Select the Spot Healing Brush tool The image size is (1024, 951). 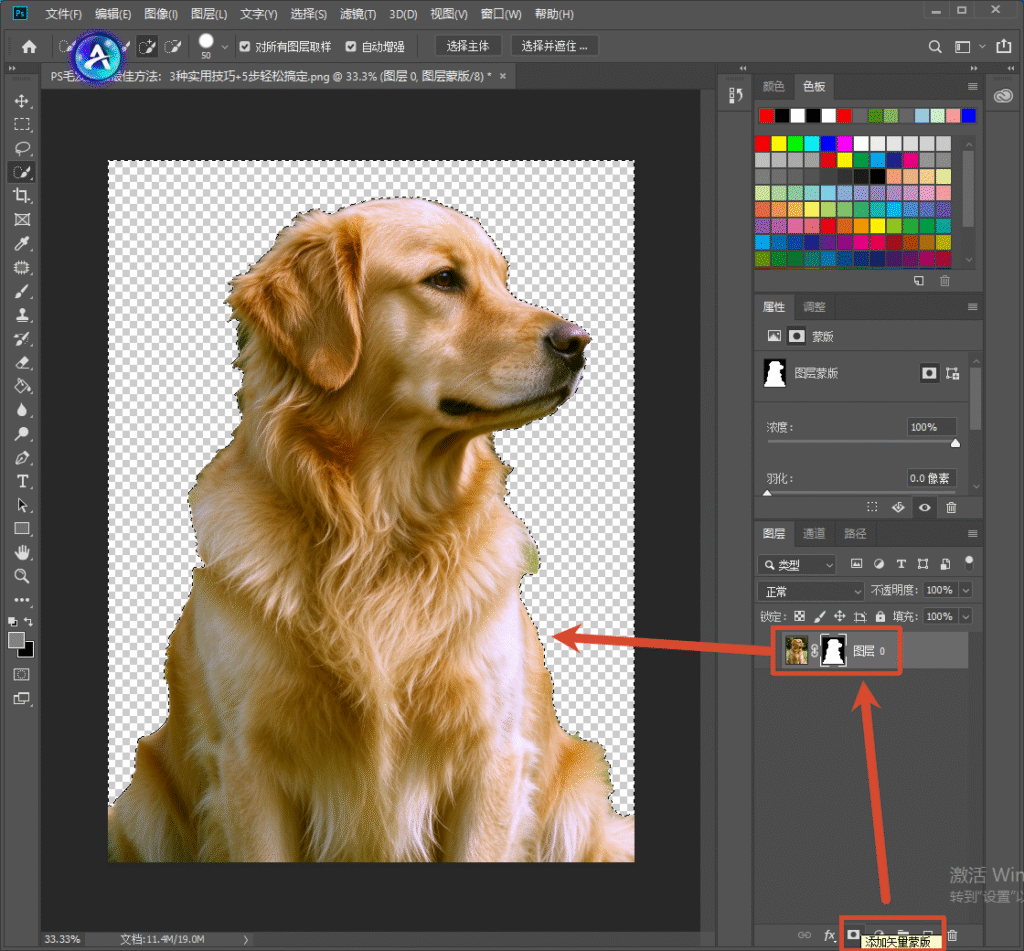[x=22, y=267]
